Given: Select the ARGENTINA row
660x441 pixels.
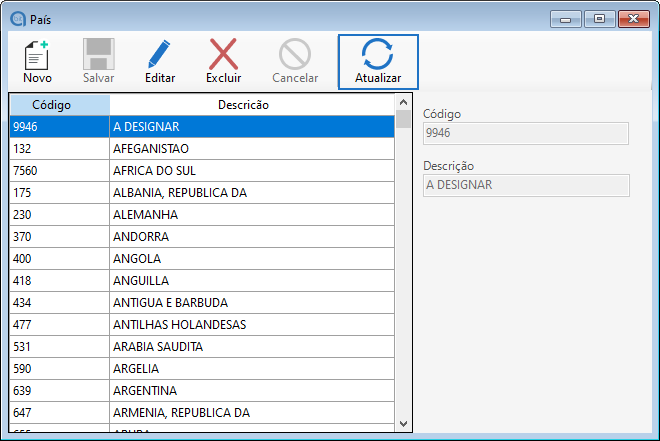Looking at the screenshot, I should point(200,390).
